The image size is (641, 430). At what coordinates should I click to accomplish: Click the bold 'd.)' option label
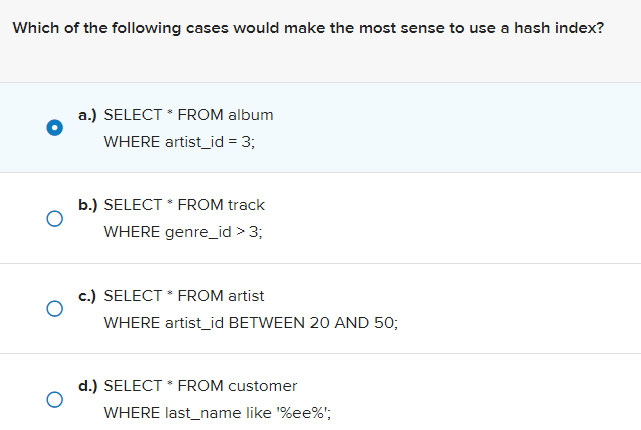[x=87, y=386]
